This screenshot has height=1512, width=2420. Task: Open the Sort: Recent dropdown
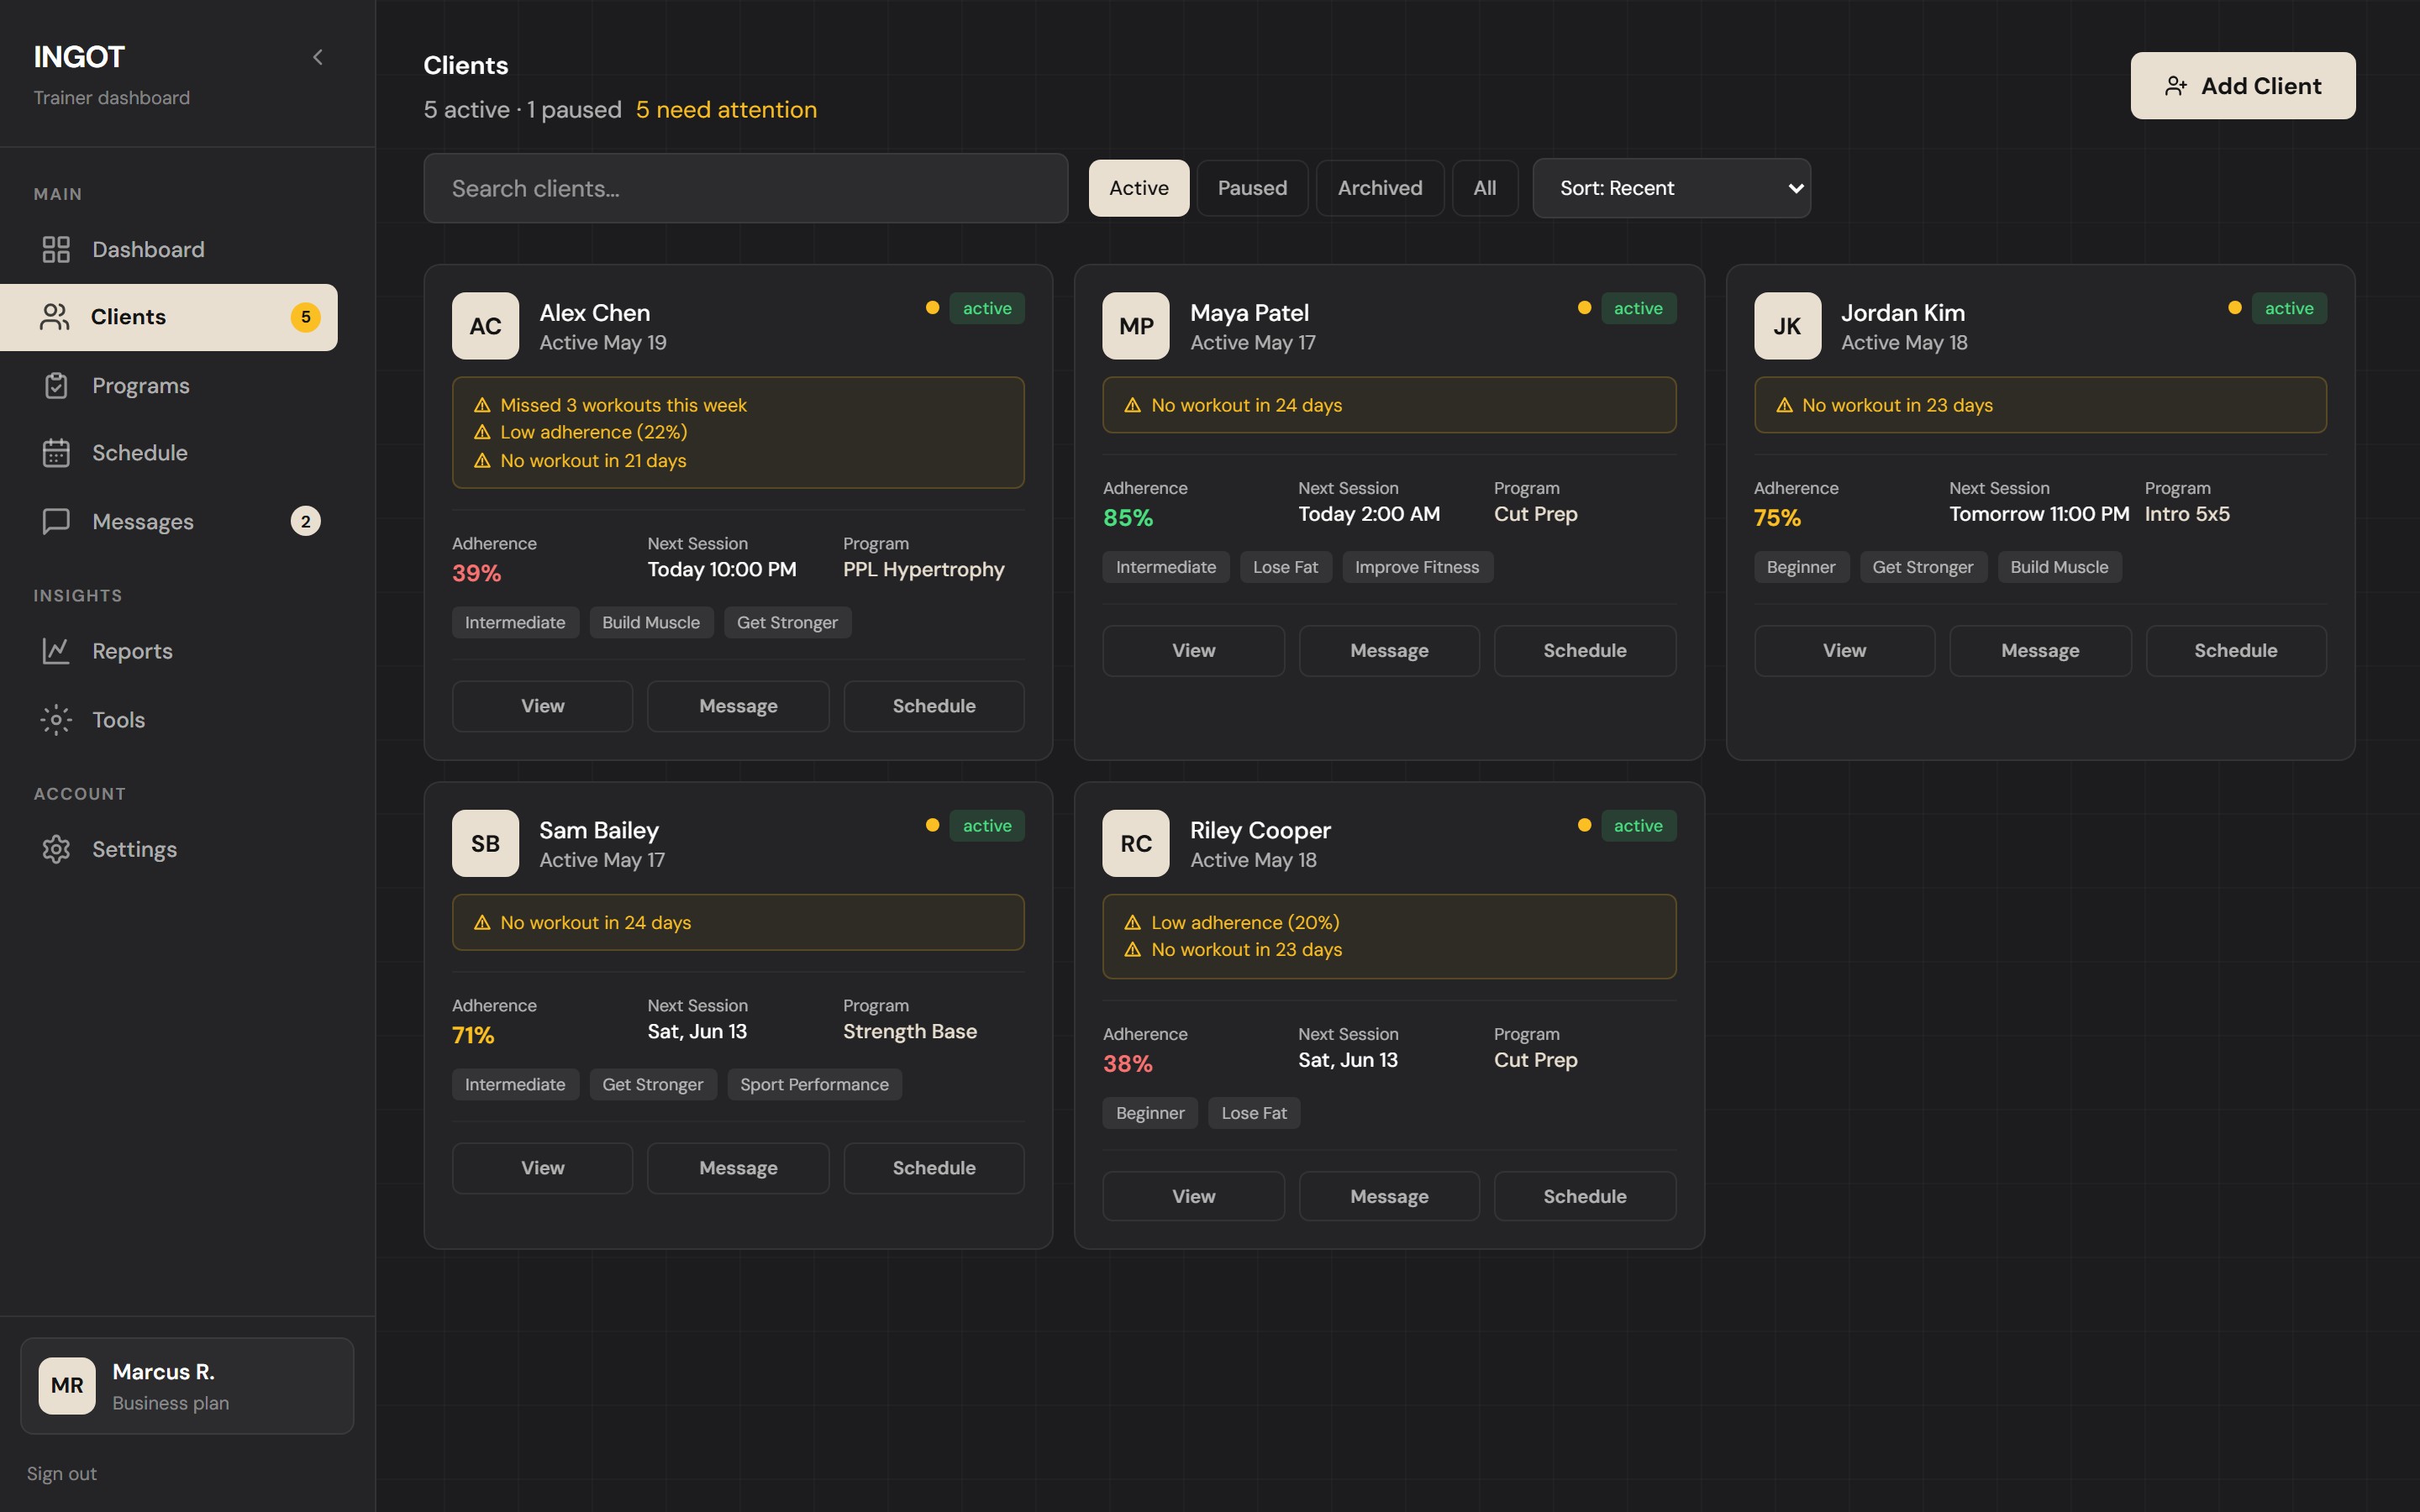tap(1672, 188)
